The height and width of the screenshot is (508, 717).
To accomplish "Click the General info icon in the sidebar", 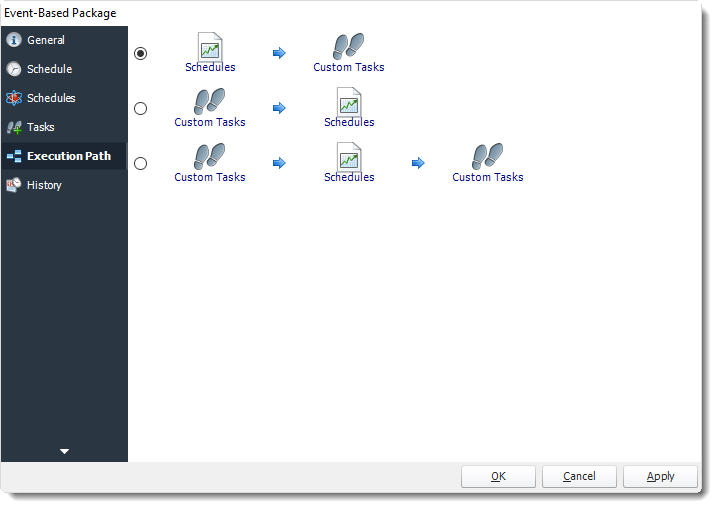I will (x=14, y=40).
